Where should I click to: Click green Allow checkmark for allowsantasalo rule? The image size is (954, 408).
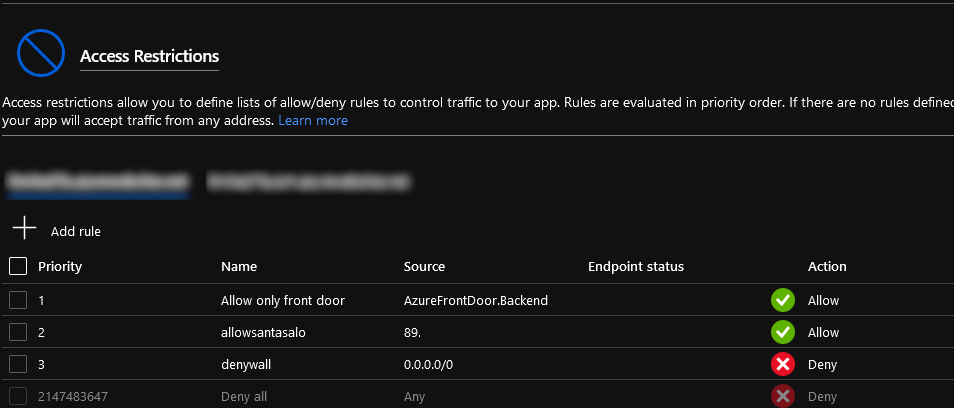(782, 332)
